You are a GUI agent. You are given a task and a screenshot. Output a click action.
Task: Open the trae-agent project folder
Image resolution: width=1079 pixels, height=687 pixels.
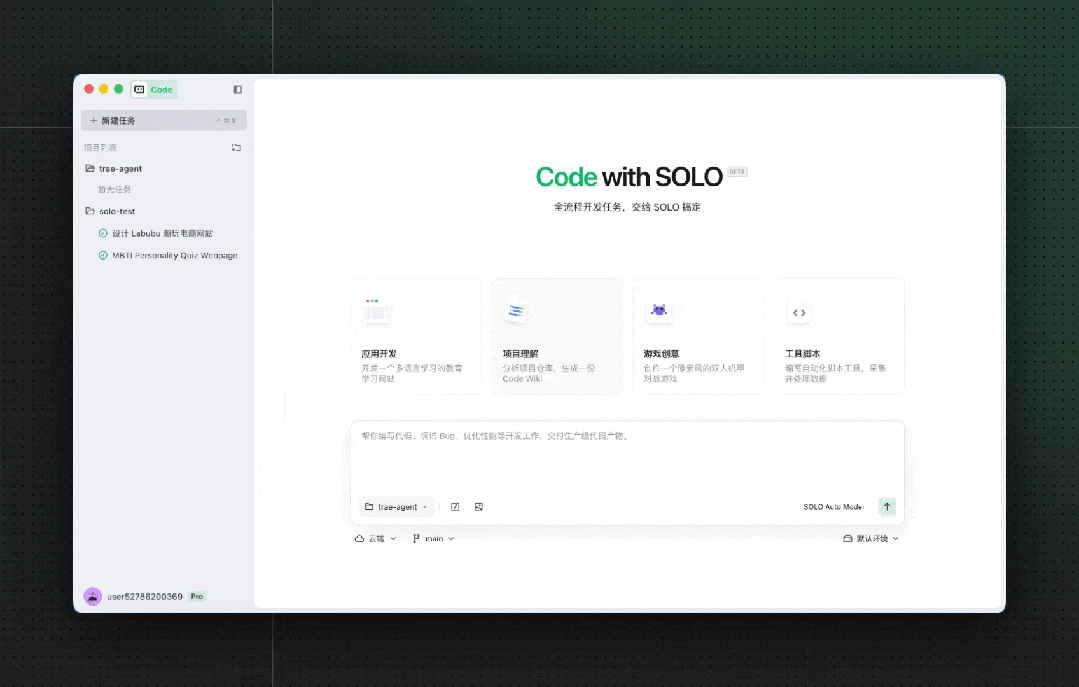[114, 169]
